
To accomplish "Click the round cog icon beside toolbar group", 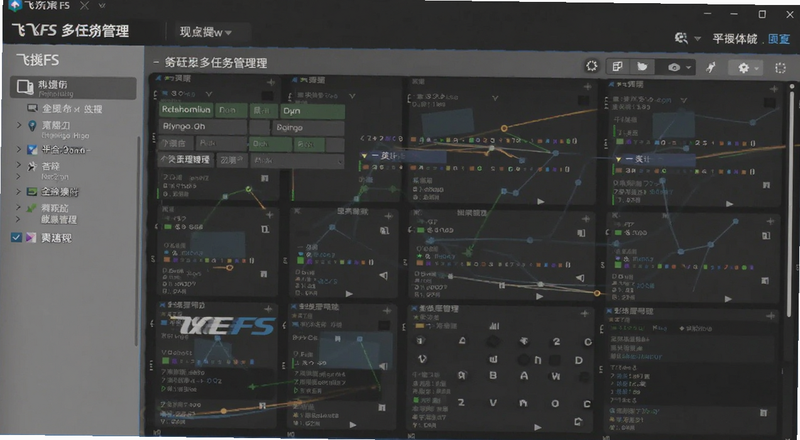I will [x=592, y=66].
